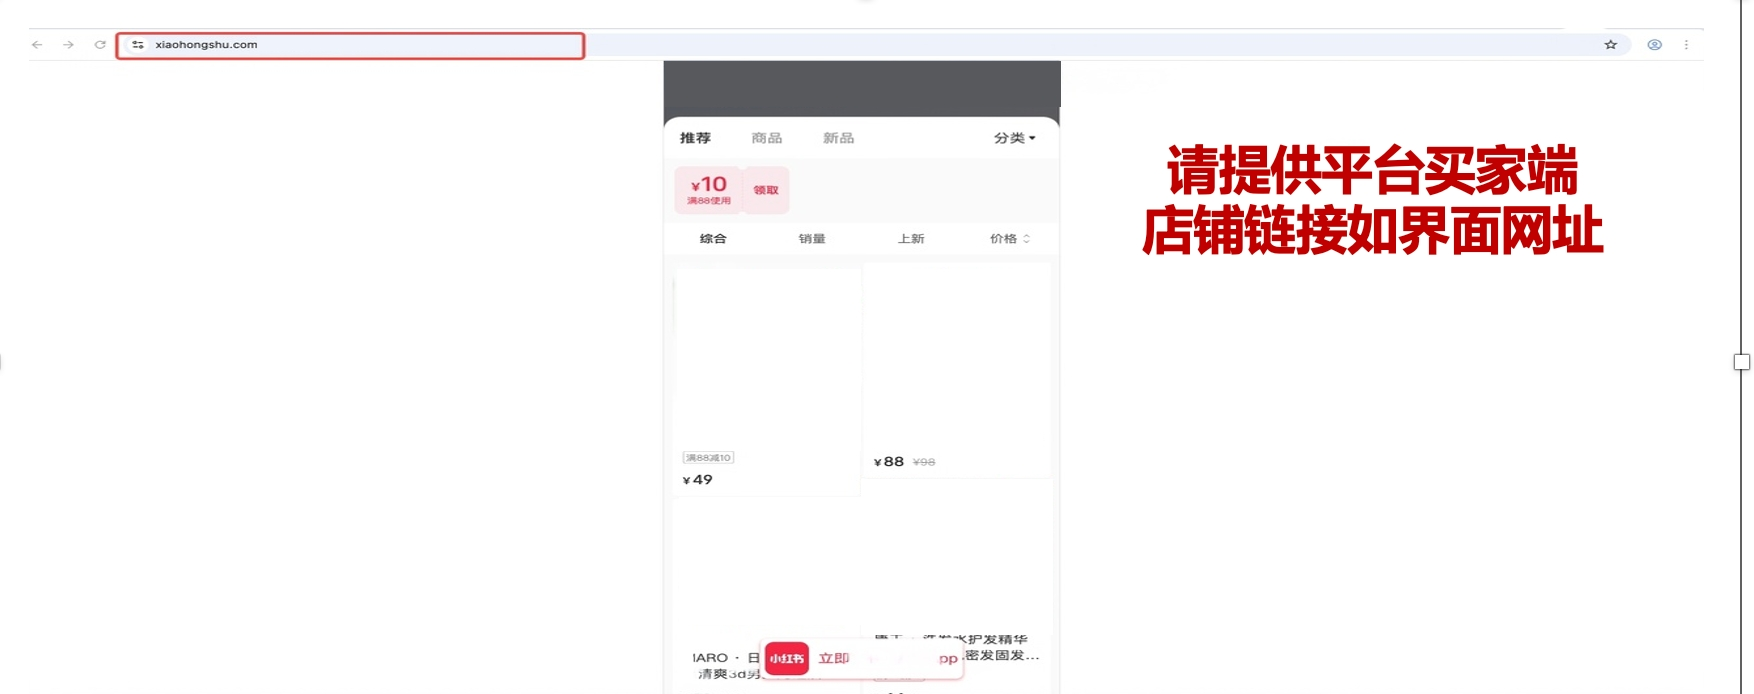Screen dimensions: 1754x694
Task: Expand the 分类 category dropdown
Action: (1014, 138)
